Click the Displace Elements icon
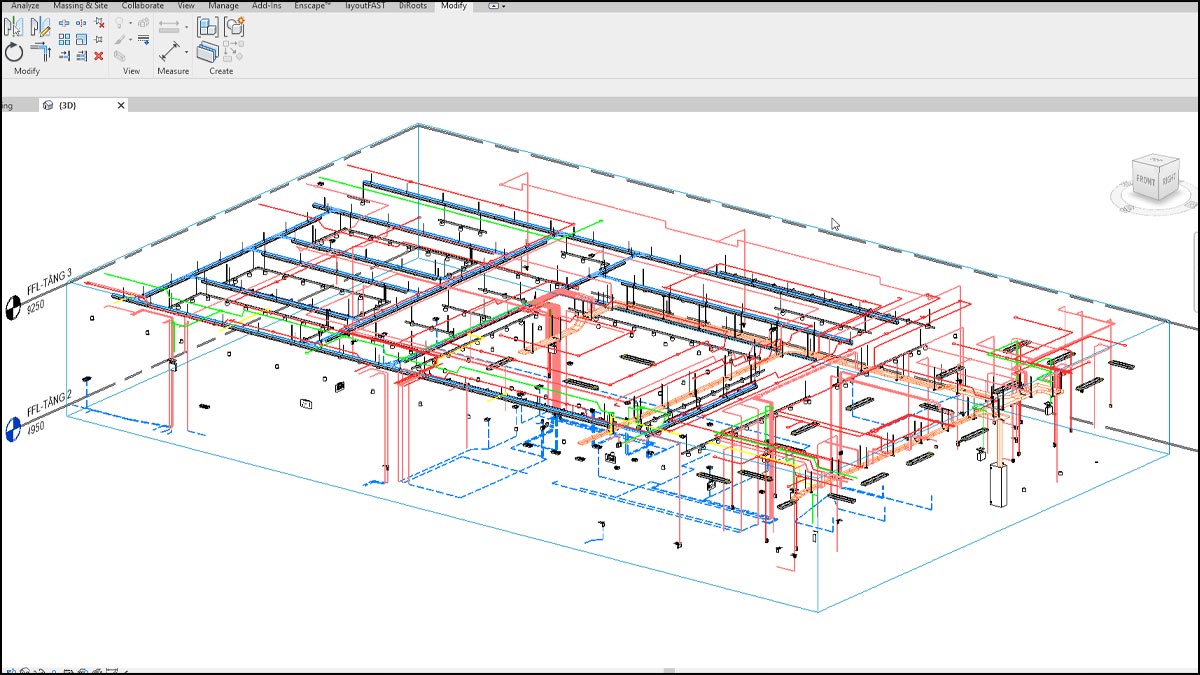Viewport: 1200px width, 675px height. [x=143, y=22]
